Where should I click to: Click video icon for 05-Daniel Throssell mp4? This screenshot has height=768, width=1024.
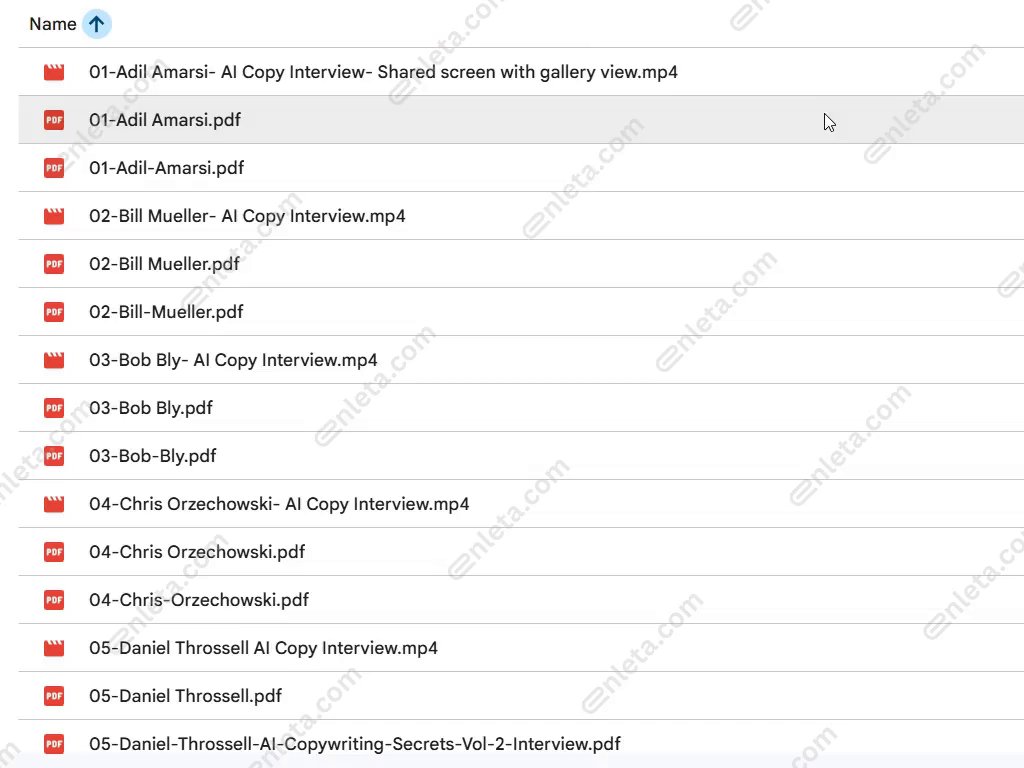[x=54, y=648]
